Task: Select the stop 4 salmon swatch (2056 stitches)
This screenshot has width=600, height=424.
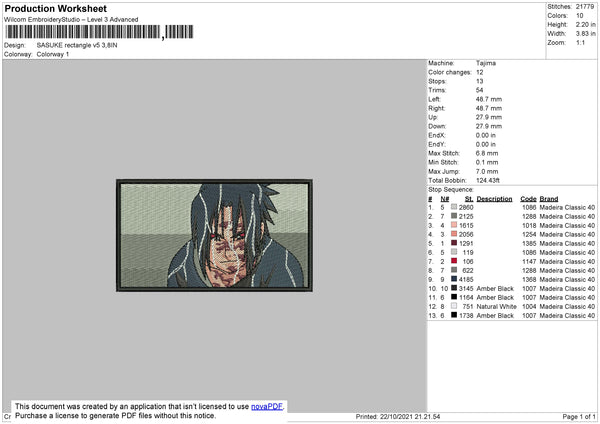Action: [454, 234]
